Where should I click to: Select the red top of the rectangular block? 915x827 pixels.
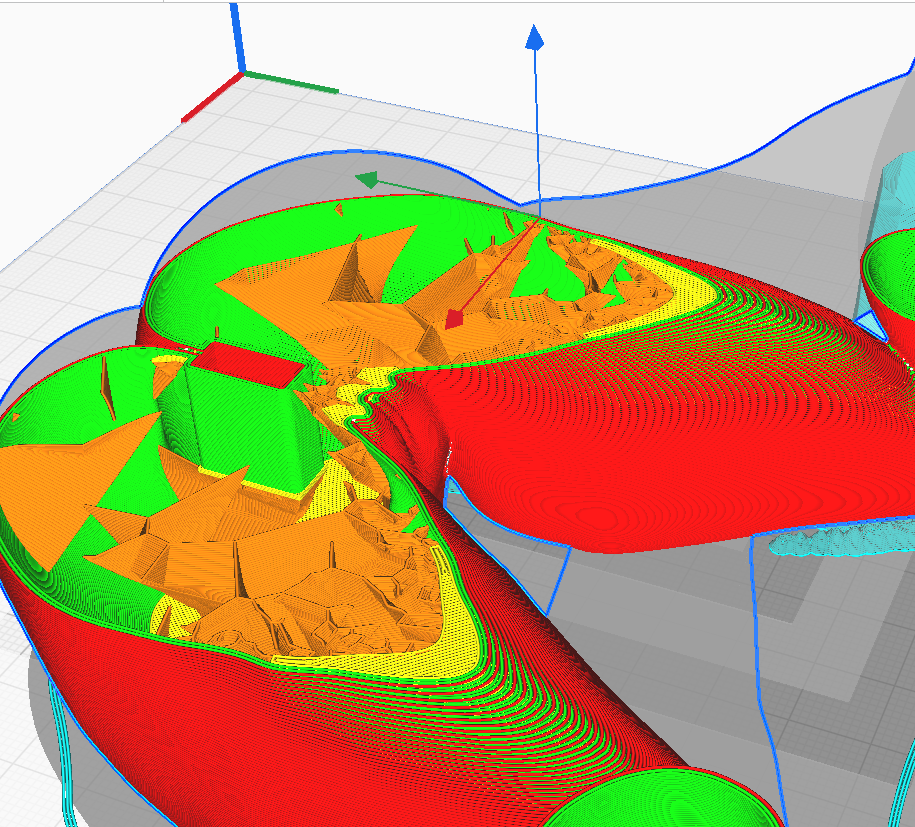pyautogui.click(x=247, y=363)
